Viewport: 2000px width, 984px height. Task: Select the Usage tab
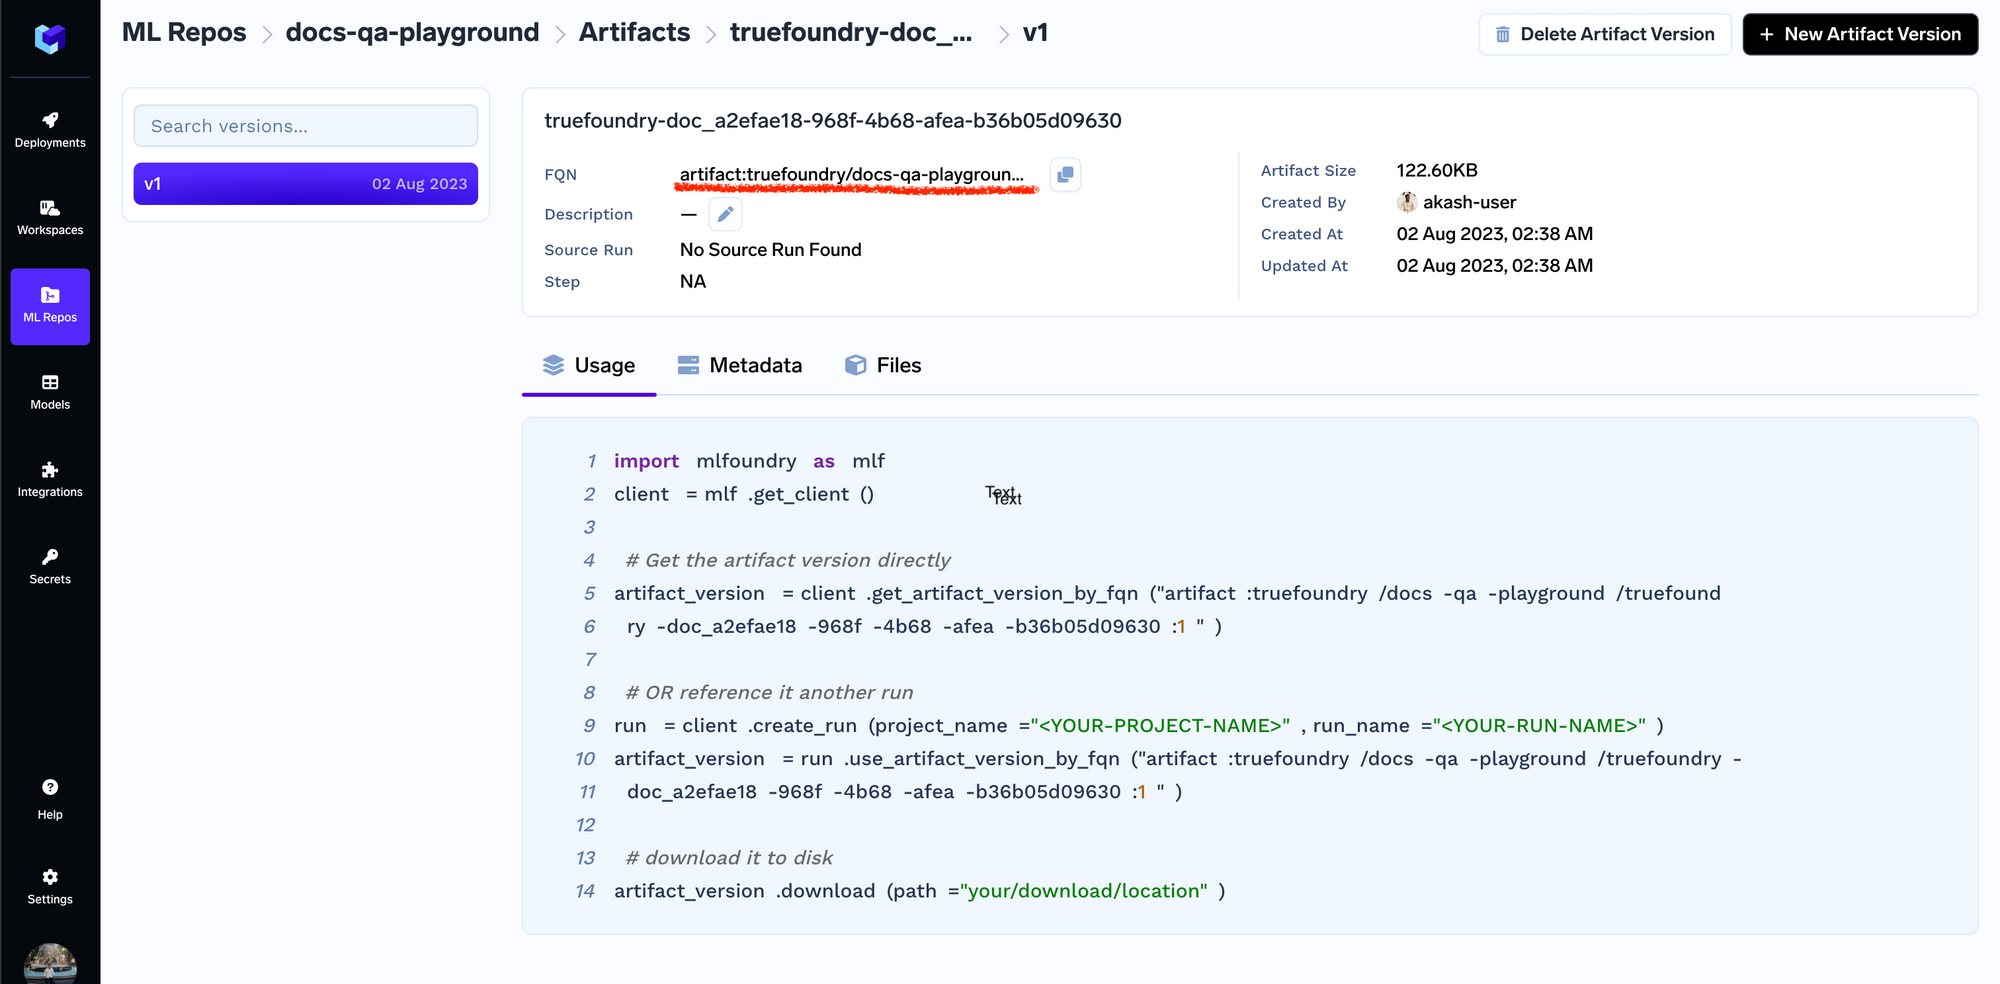[x=589, y=365]
